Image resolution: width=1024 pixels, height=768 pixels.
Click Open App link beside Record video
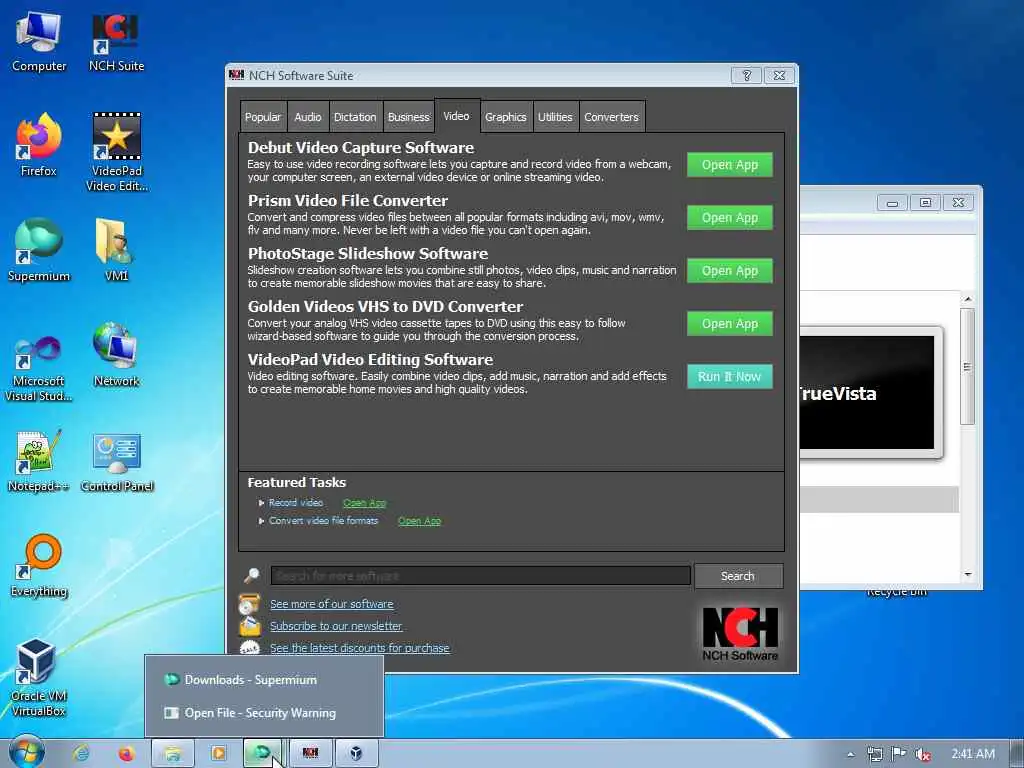point(364,503)
